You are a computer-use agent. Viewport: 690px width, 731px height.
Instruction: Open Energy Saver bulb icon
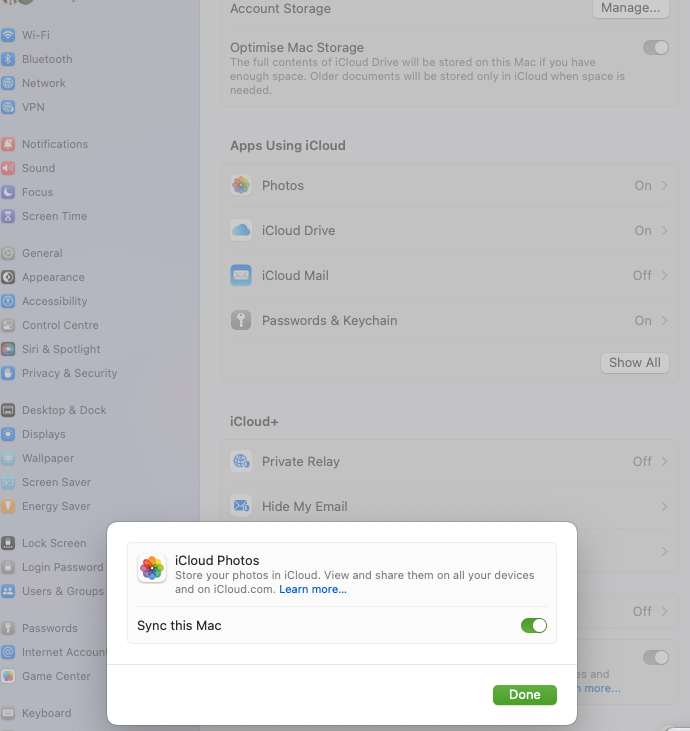(x=8, y=506)
